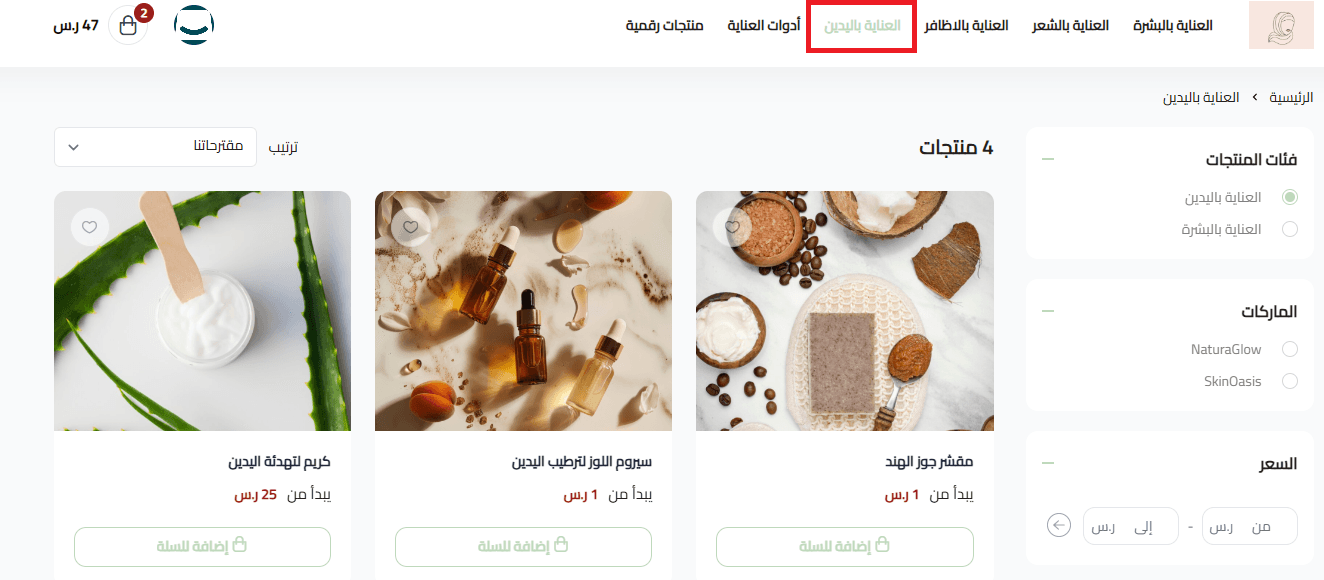Click the teal account profile icon
Screen dimensions: 1324x580
(194, 26)
